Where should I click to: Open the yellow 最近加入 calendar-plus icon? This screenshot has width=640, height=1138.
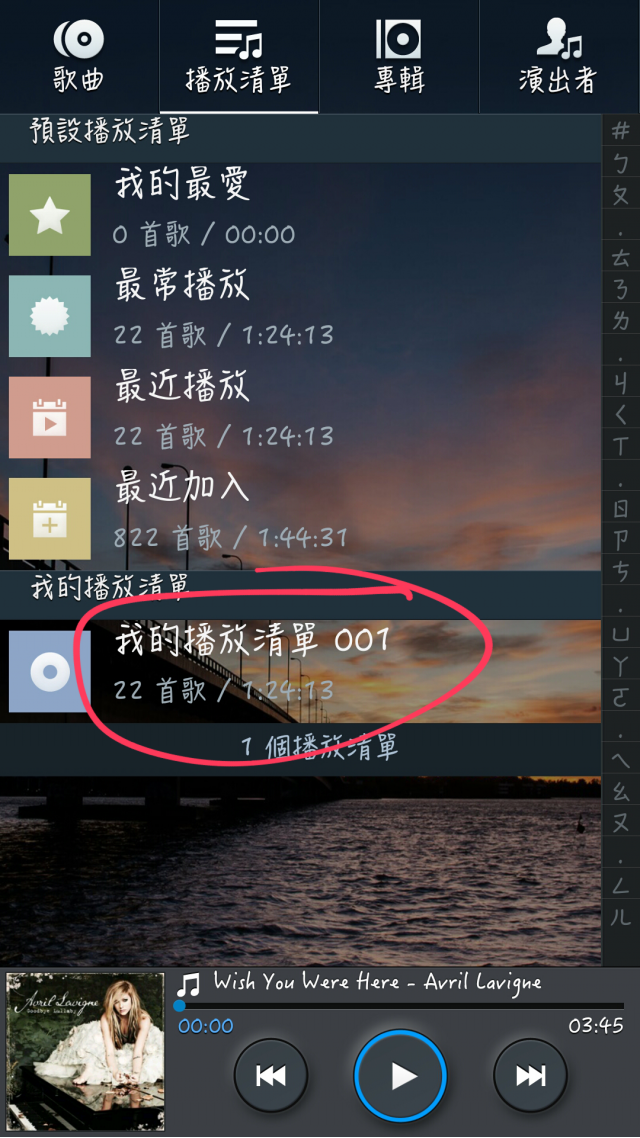point(49,518)
